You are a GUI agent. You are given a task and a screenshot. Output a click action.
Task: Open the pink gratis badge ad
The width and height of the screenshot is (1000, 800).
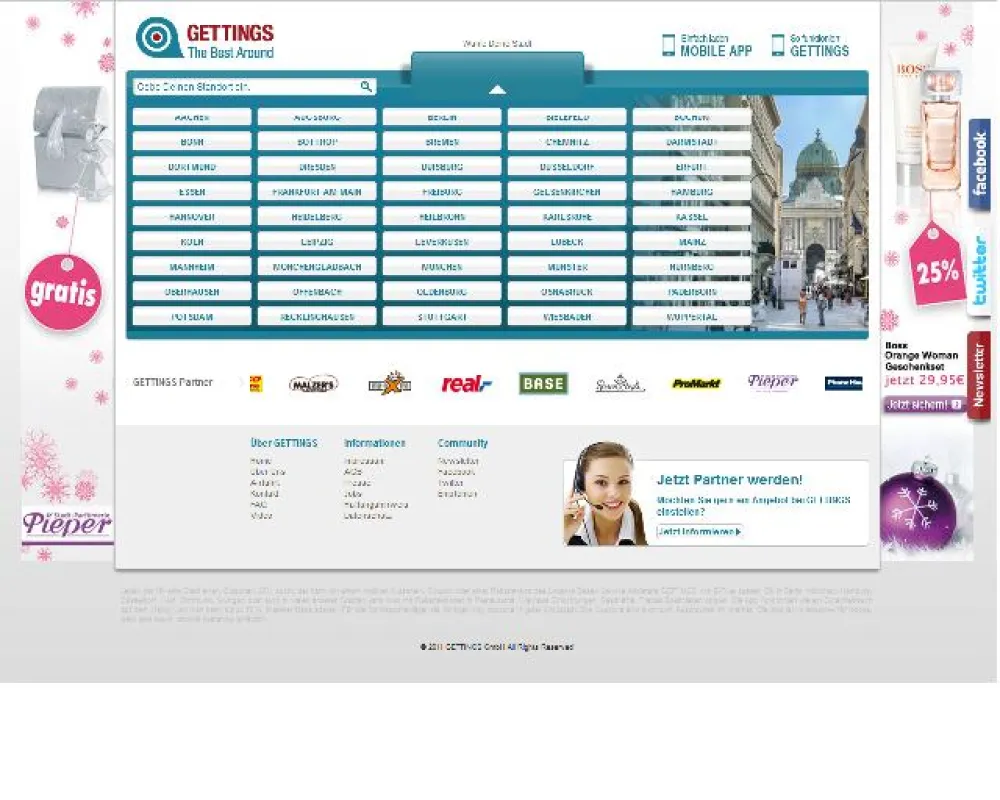63,292
